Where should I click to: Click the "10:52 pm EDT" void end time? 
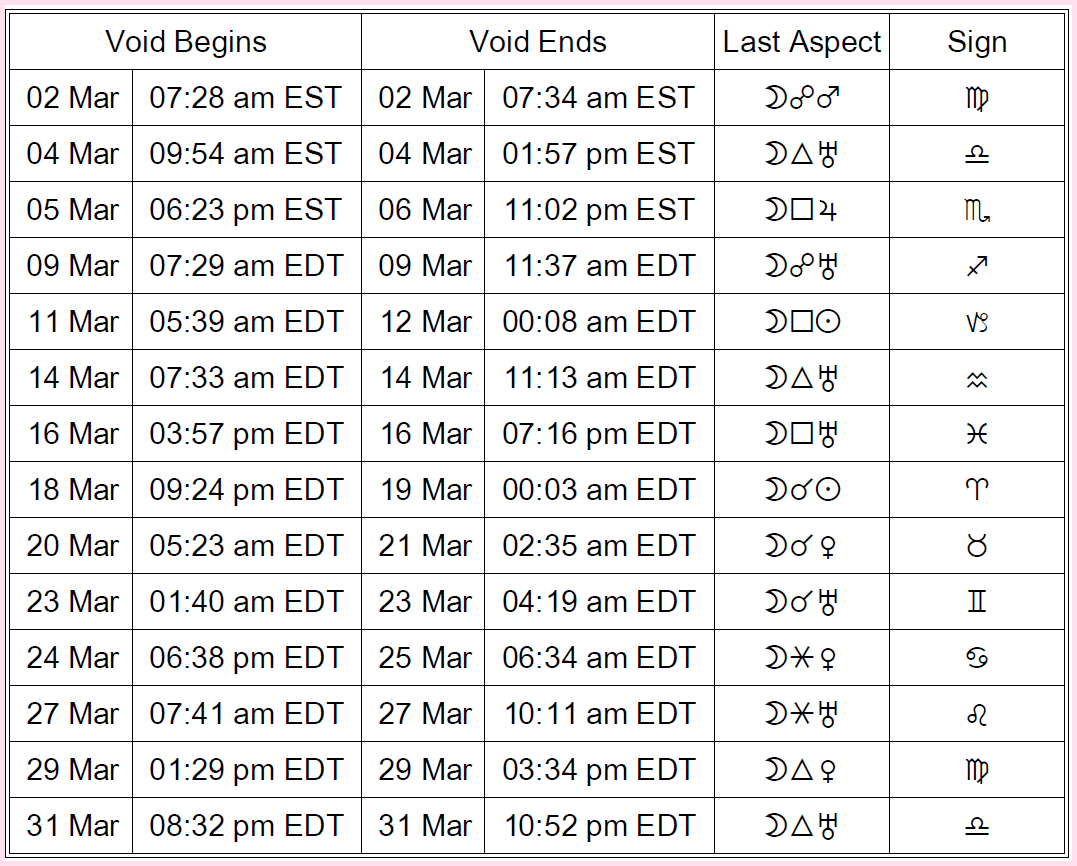coord(598,826)
